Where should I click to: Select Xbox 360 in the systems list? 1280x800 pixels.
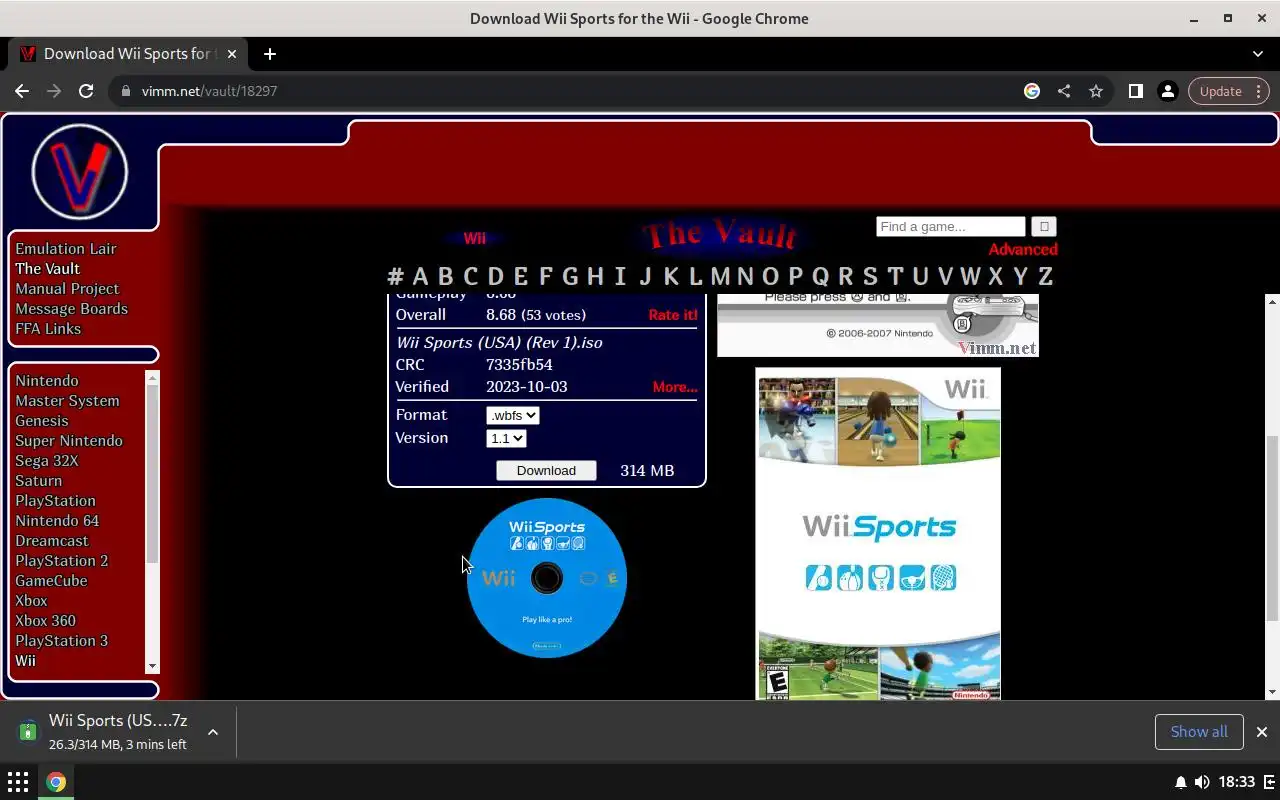tap(45, 621)
